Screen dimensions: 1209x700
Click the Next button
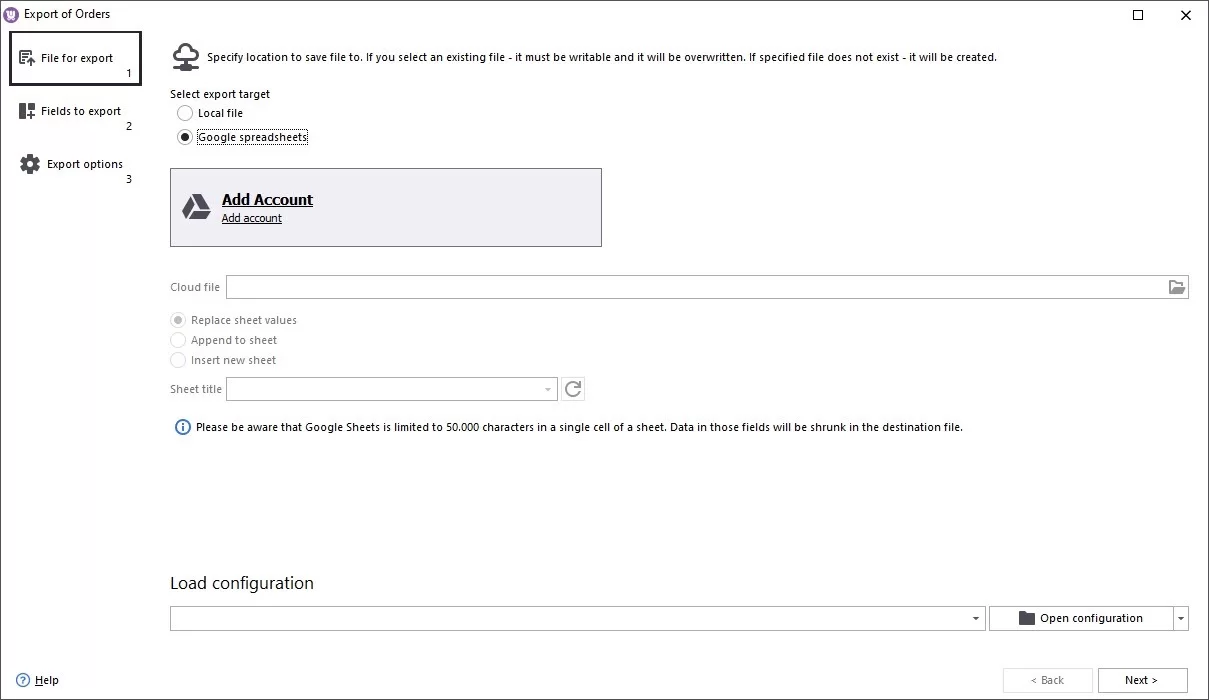(1142, 680)
